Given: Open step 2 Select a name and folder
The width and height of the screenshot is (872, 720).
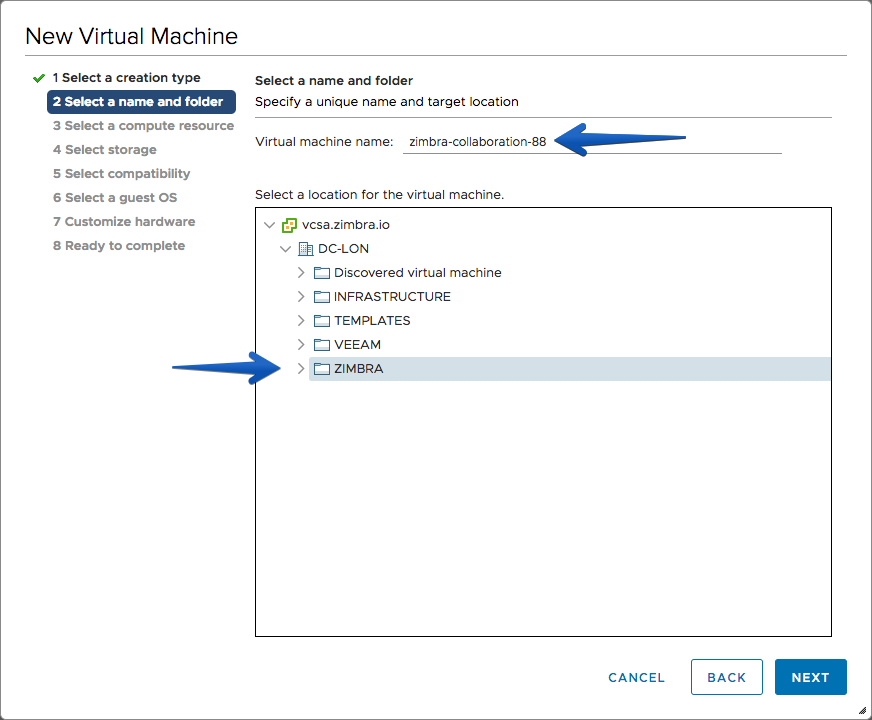Looking at the screenshot, I should pos(141,102).
